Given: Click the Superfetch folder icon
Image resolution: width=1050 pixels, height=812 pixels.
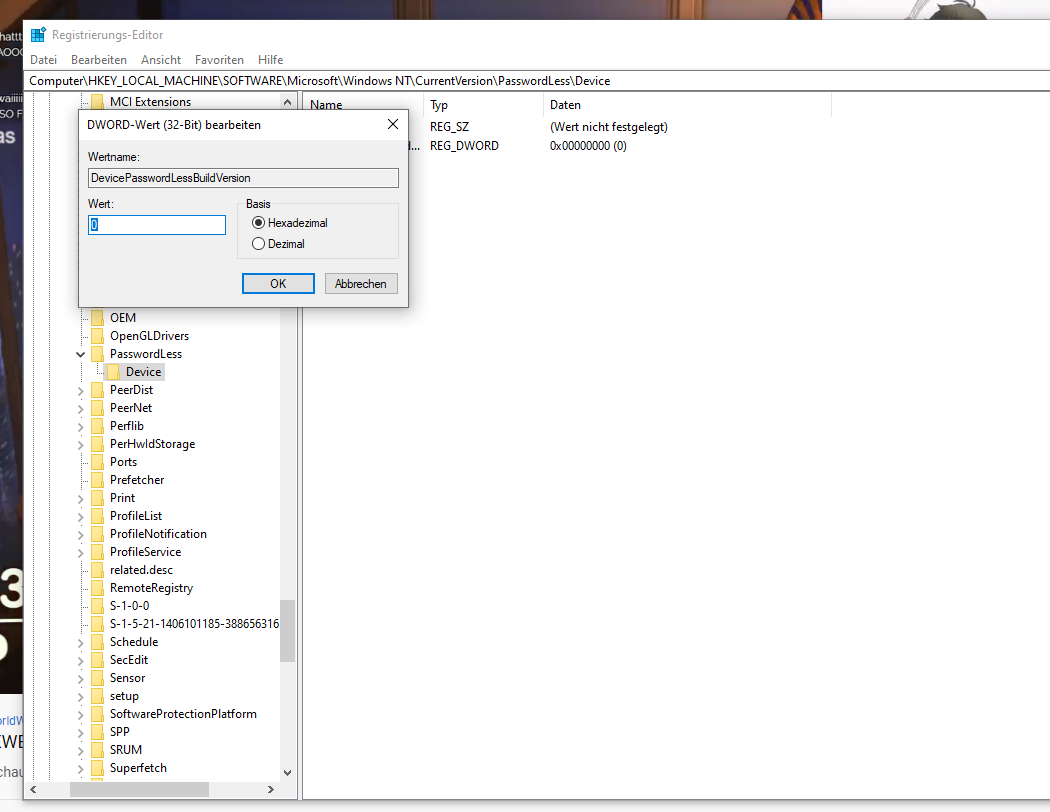Looking at the screenshot, I should tap(98, 768).
